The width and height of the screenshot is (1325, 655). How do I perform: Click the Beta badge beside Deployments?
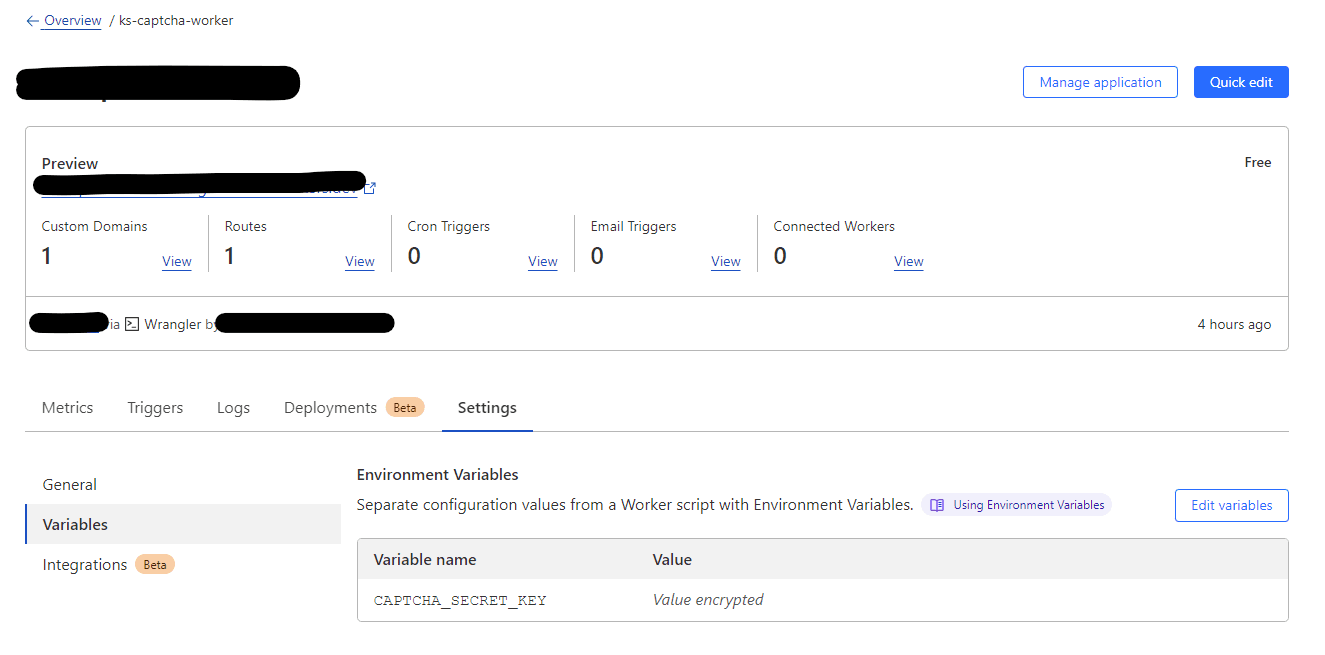click(x=405, y=408)
